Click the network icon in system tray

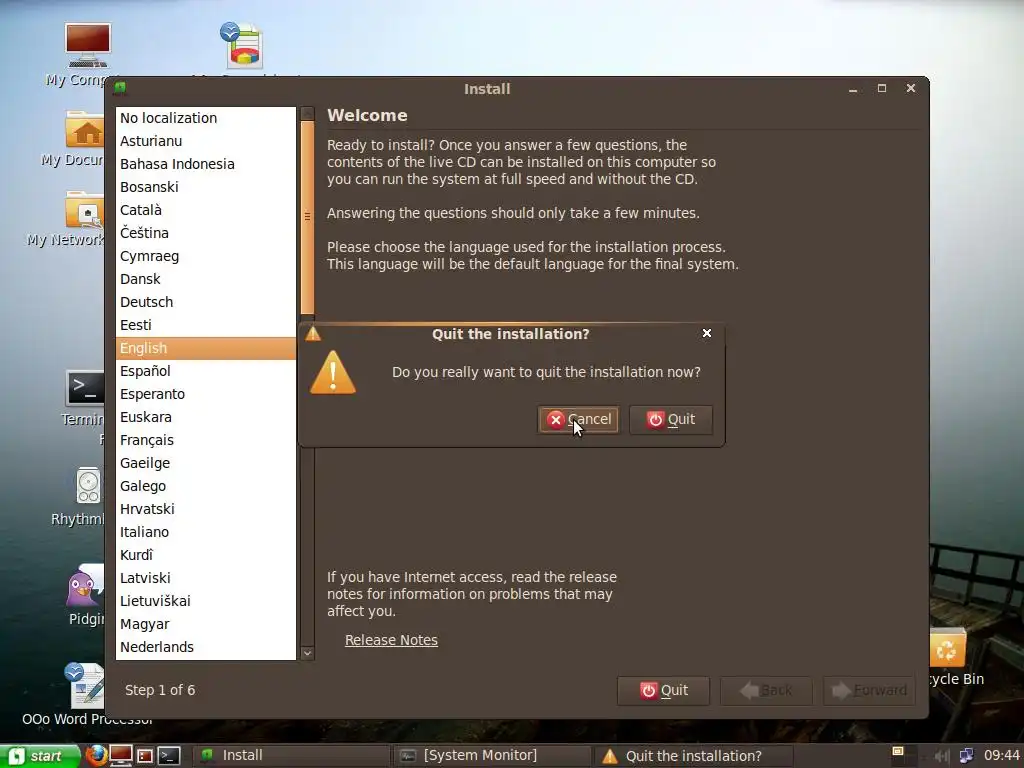pos(966,756)
